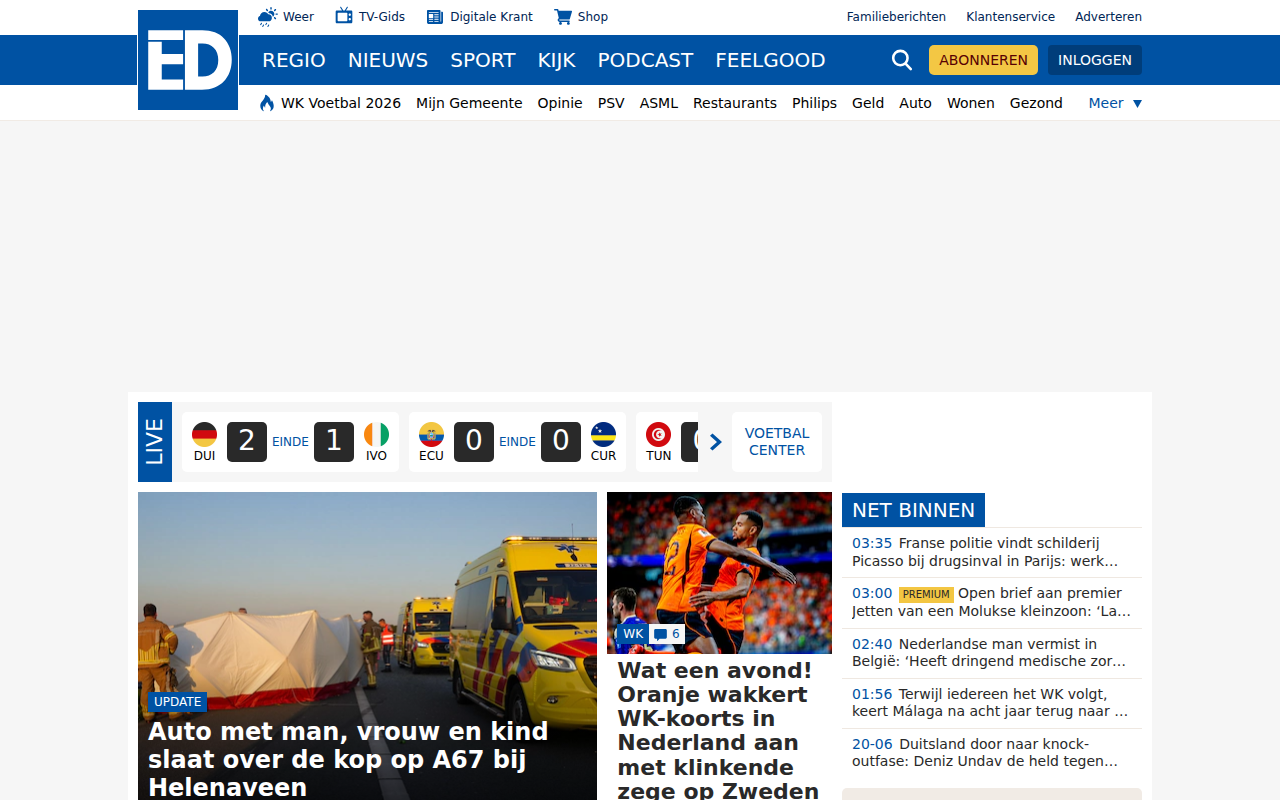This screenshot has width=1280, height=800.
Task: Open 03:35 item about Picasso schilderij
Action: pos(991,552)
